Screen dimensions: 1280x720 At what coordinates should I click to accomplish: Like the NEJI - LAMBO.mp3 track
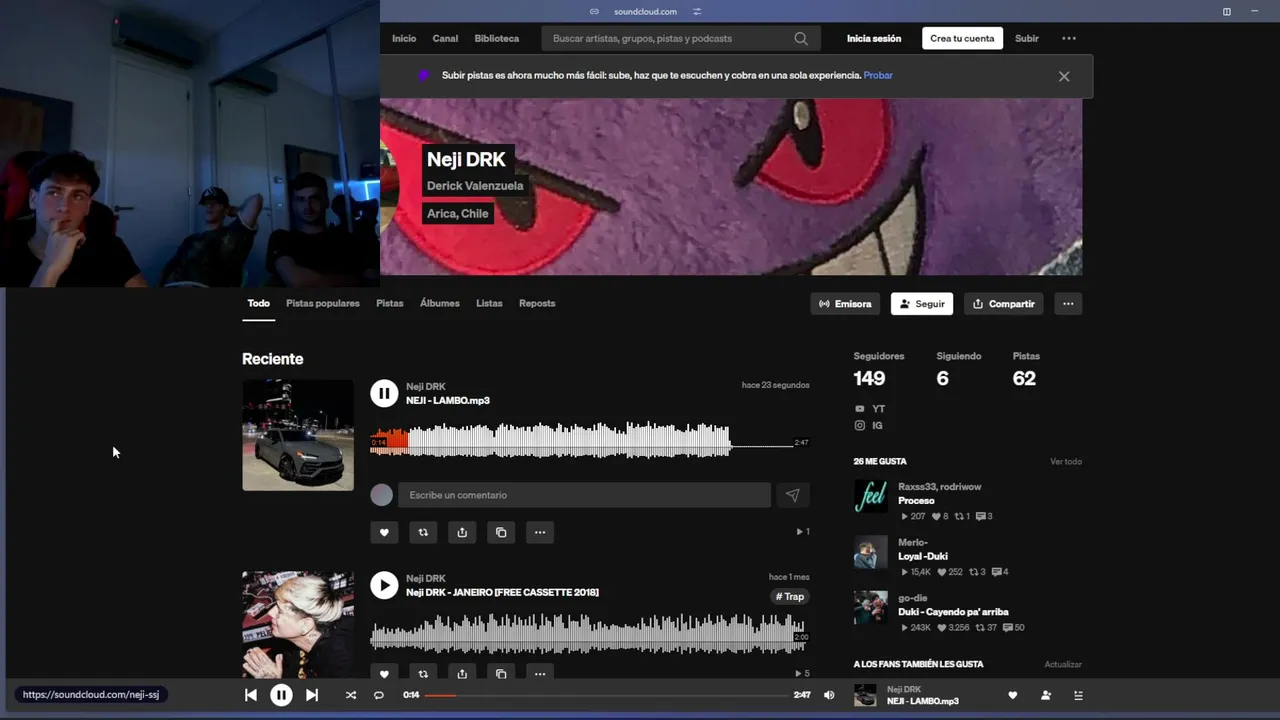[x=384, y=532]
